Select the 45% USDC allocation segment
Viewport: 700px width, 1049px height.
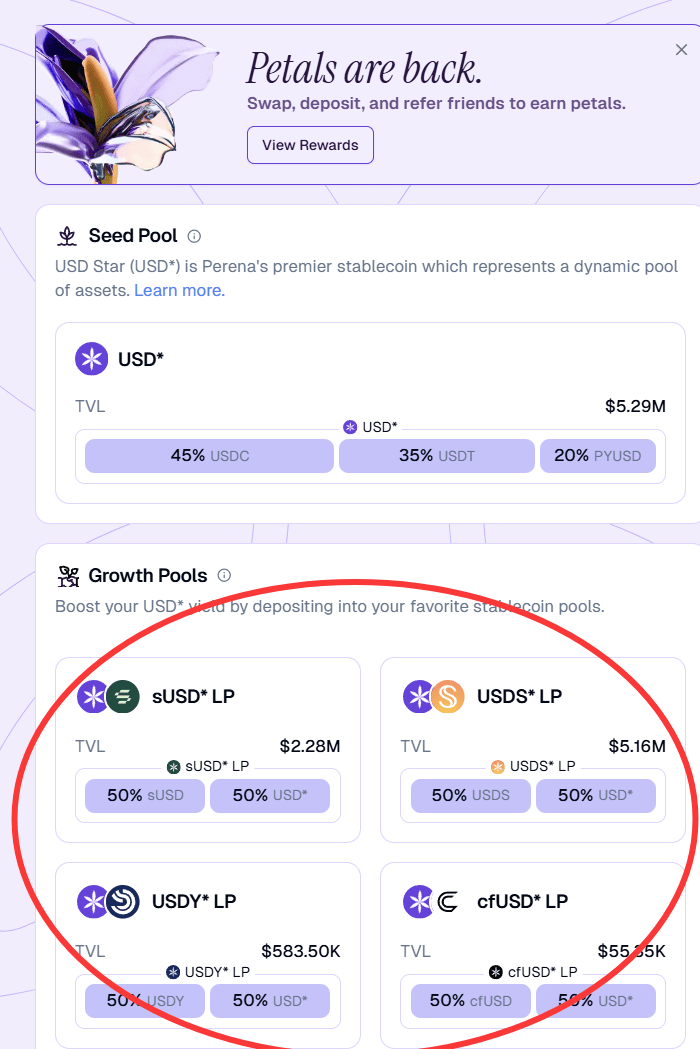coord(209,456)
